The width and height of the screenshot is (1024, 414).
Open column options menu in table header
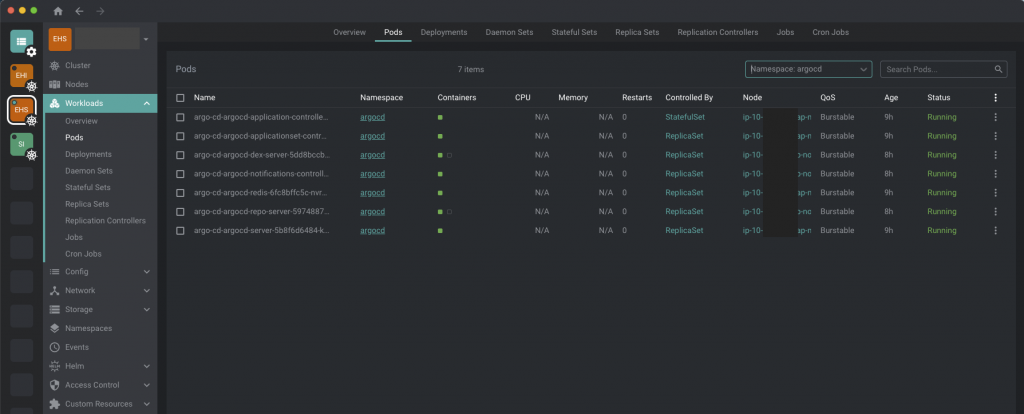995,97
